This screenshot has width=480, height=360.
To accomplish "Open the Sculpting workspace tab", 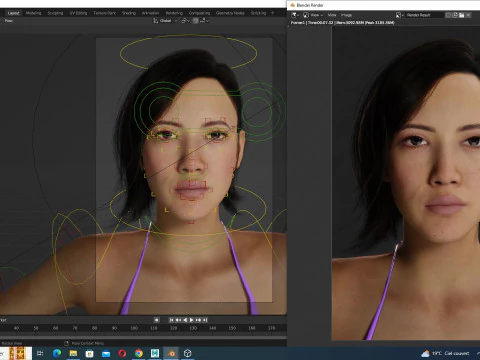I will (x=55, y=13).
